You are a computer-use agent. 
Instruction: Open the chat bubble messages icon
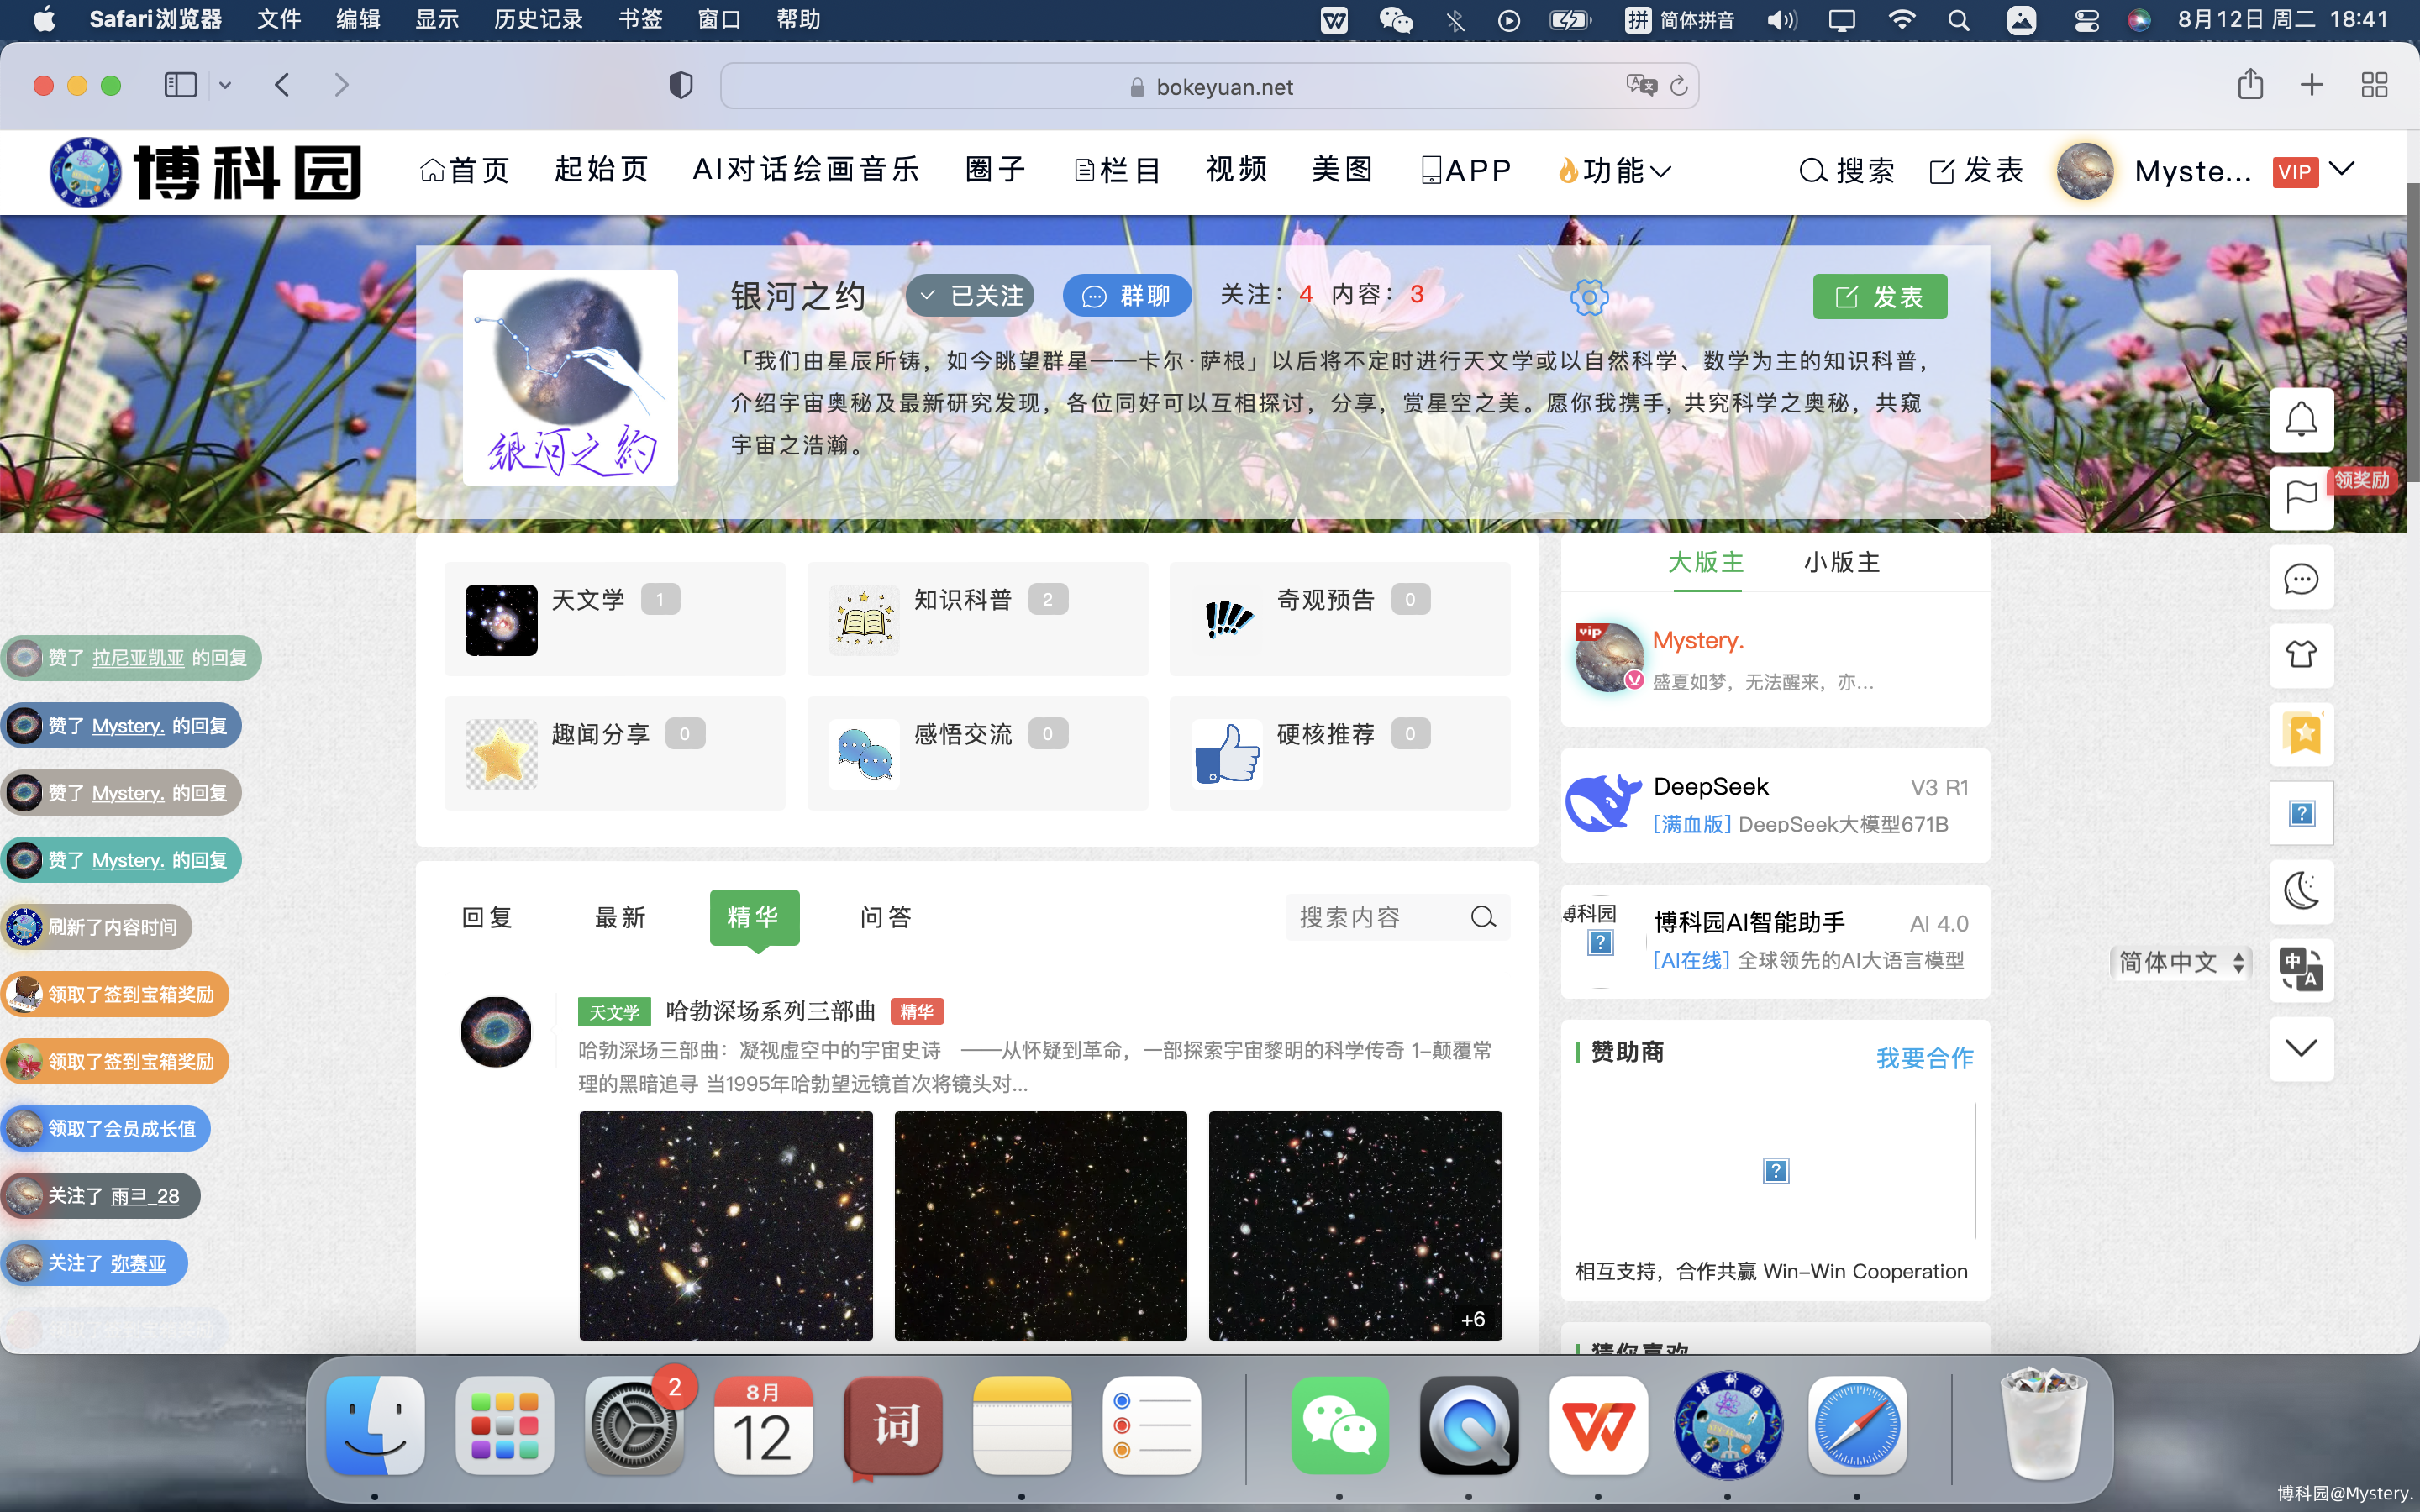click(2301, 578)
